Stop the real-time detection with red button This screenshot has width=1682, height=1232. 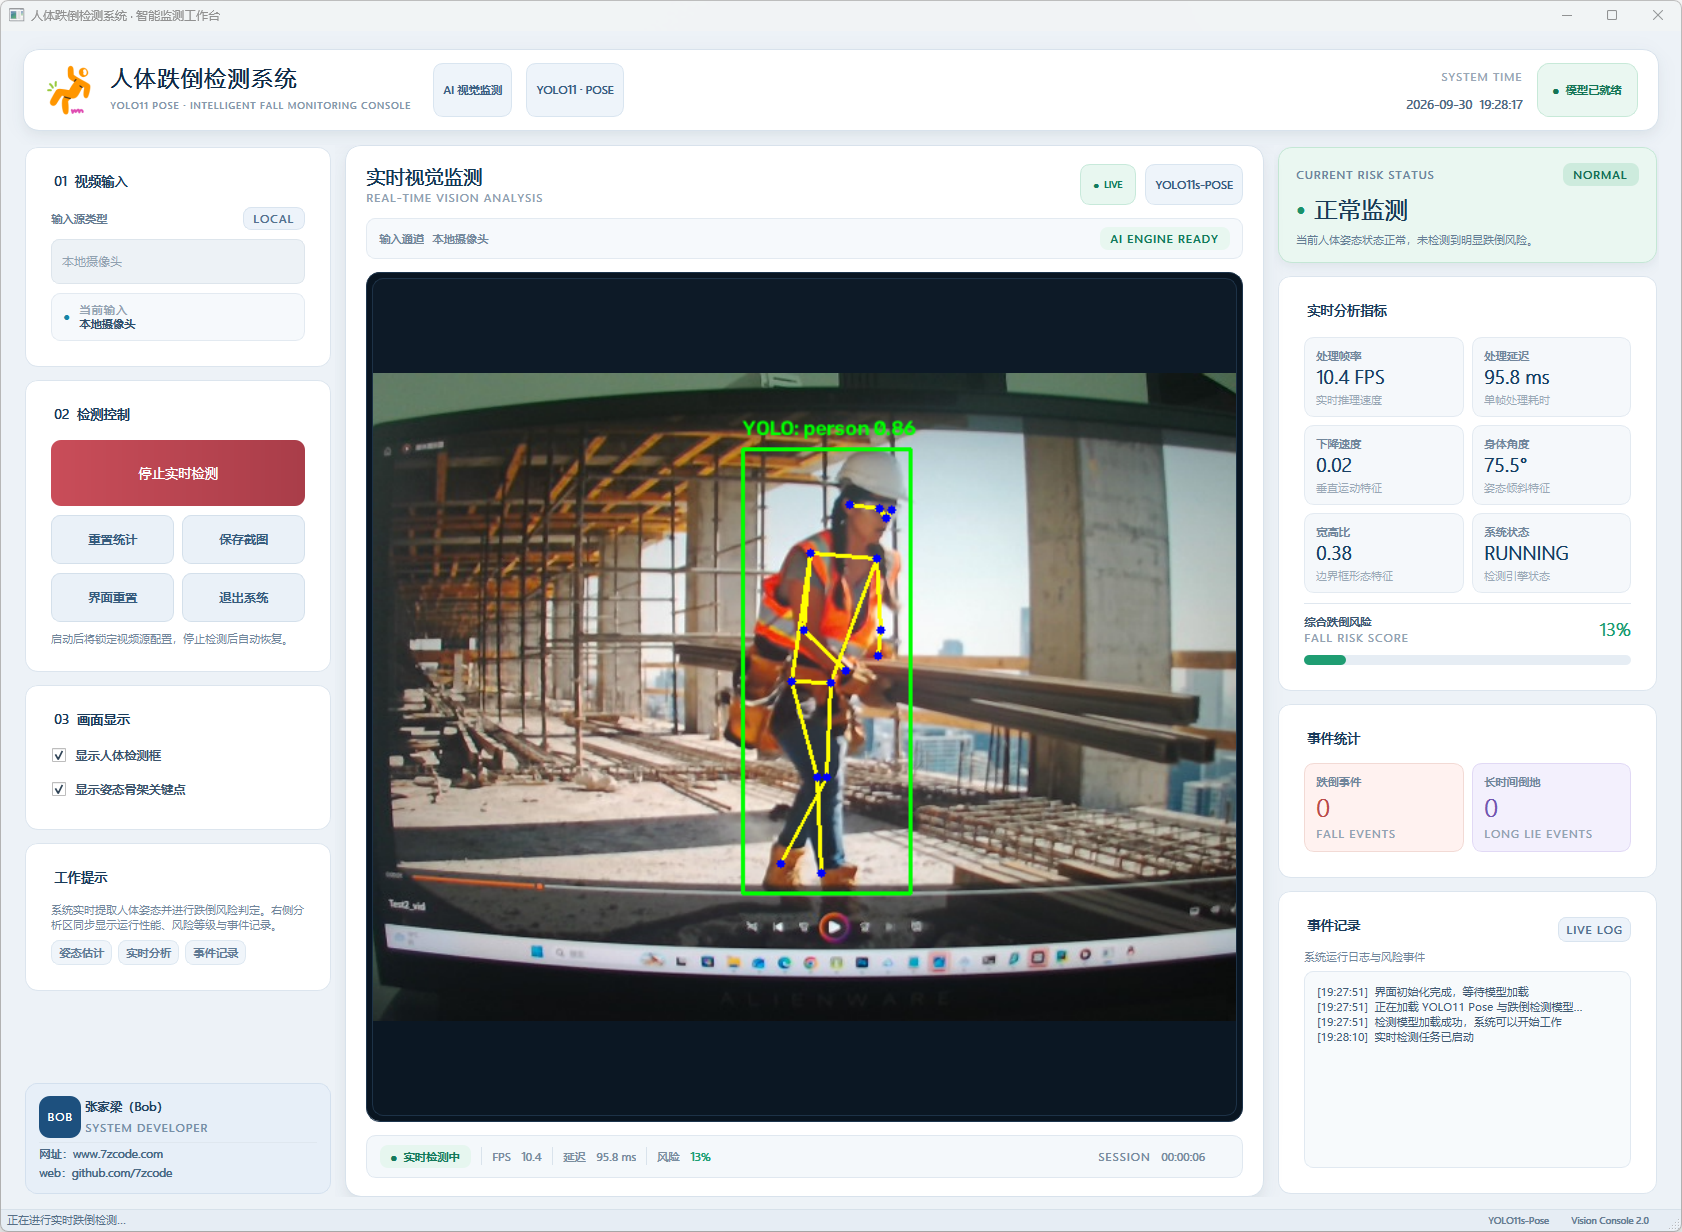coord(178,473)
